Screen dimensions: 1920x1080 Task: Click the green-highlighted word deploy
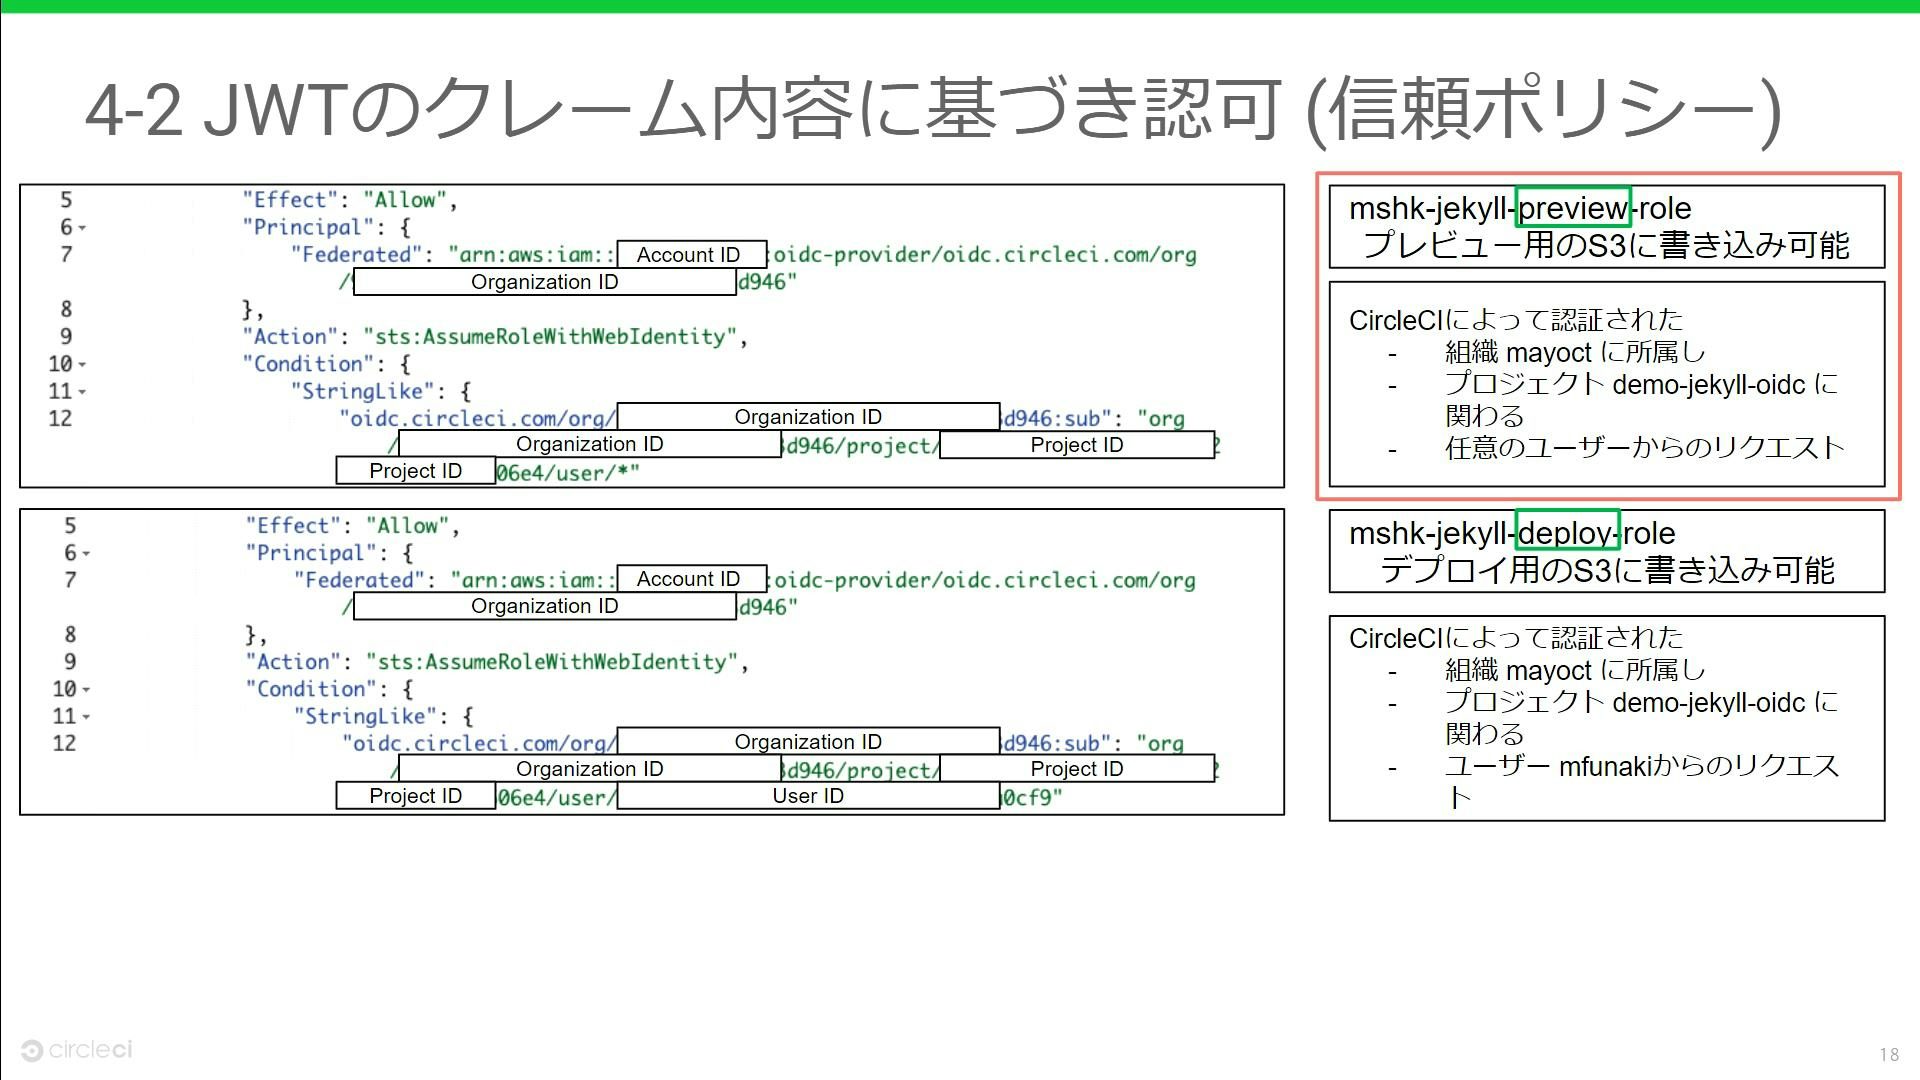coord(1566,533)
